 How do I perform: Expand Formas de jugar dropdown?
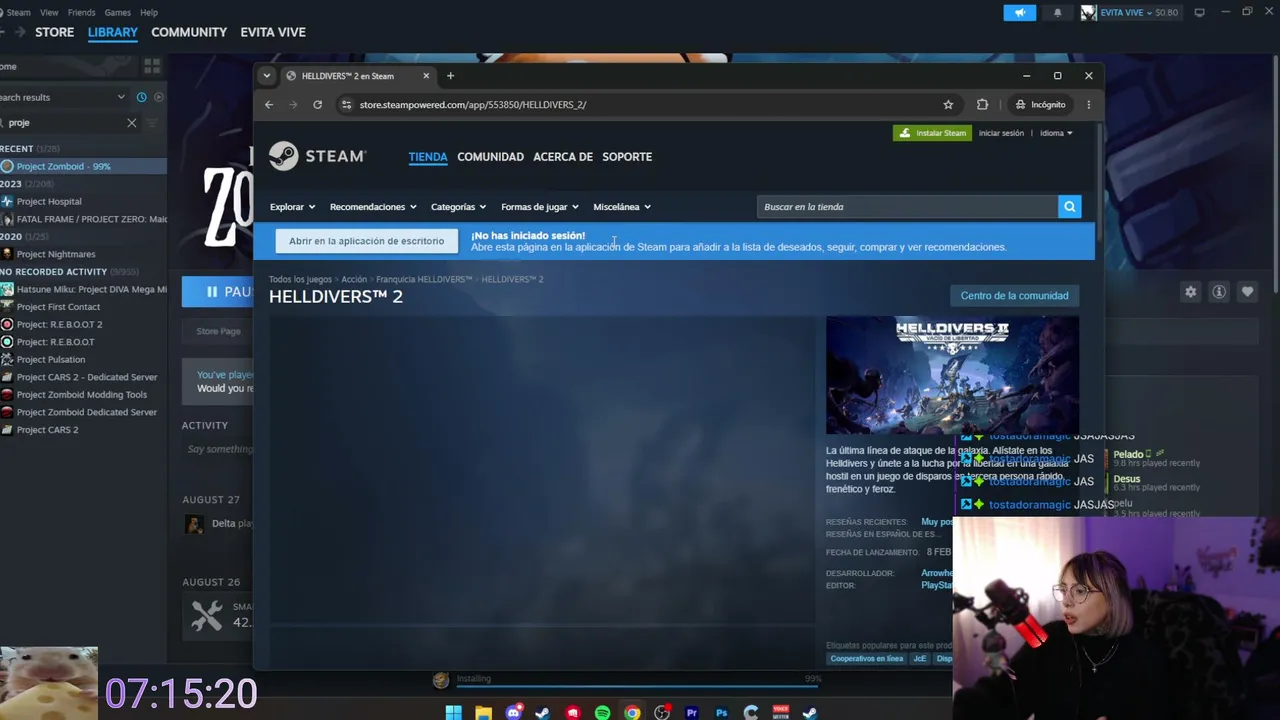tap(540, 207)
